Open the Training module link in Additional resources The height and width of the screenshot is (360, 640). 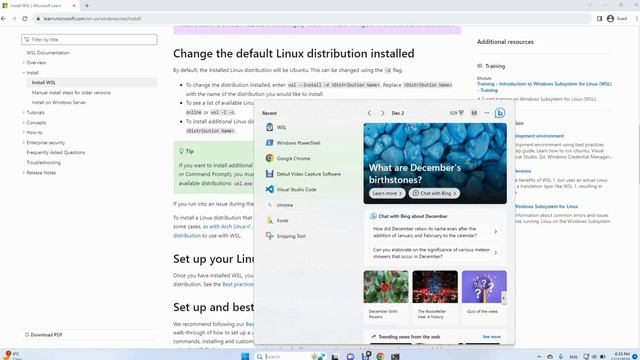click(544, 87)
